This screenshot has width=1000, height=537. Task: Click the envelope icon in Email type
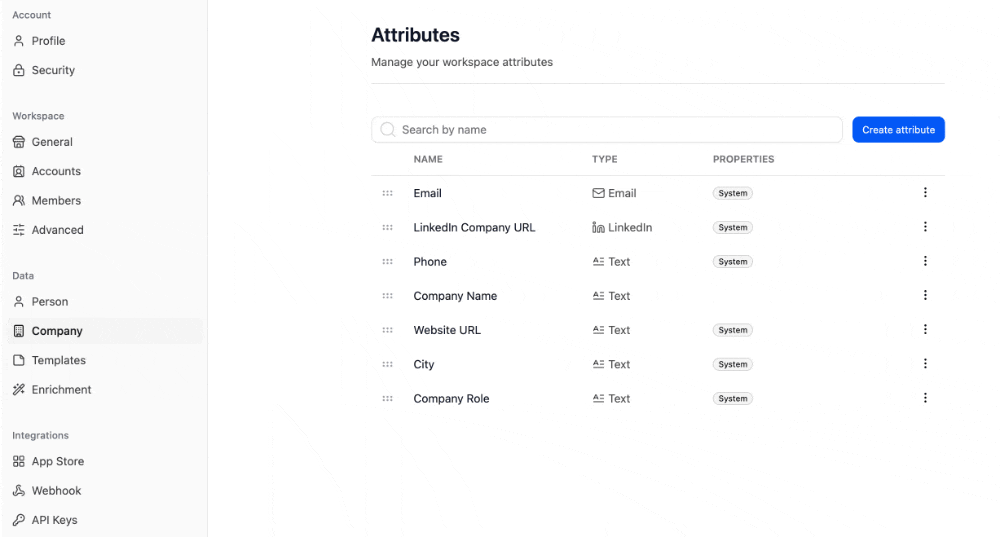(598, 193)
